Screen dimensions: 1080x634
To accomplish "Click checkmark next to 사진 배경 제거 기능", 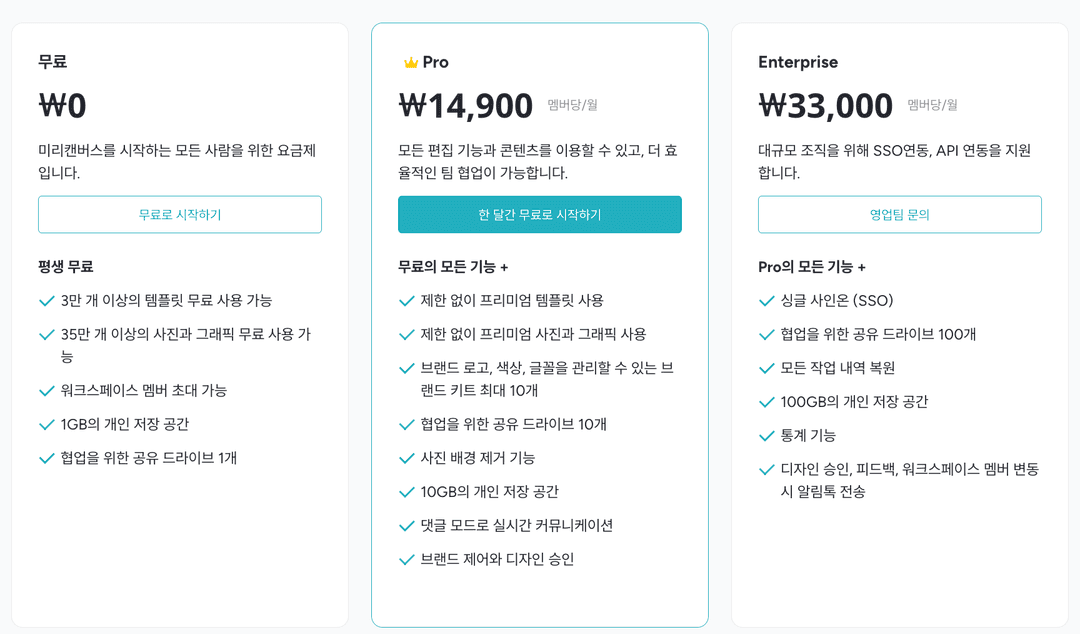I will pyautogui.click(x=406, y=457).
